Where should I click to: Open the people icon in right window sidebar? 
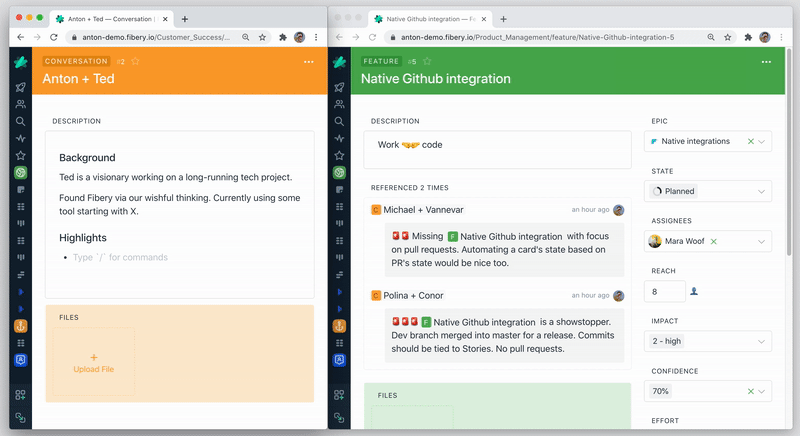pos(340,104)
